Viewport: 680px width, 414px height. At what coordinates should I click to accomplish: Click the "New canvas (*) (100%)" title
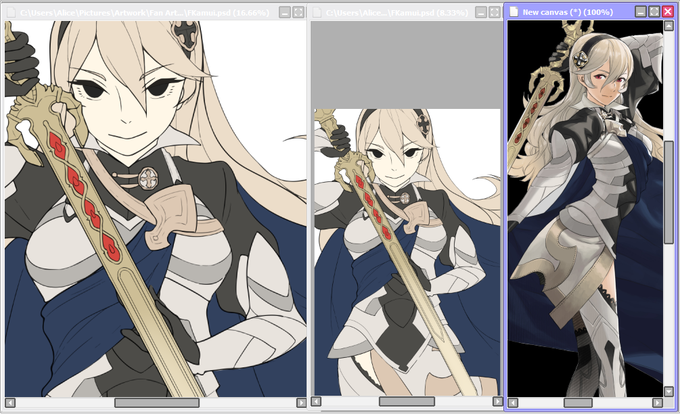pyautogui.click(x=568, y=12)
